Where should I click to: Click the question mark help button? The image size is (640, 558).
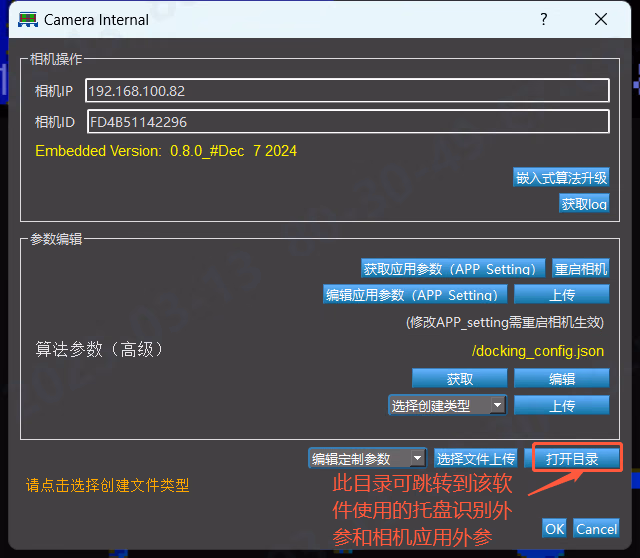[543, 19]
